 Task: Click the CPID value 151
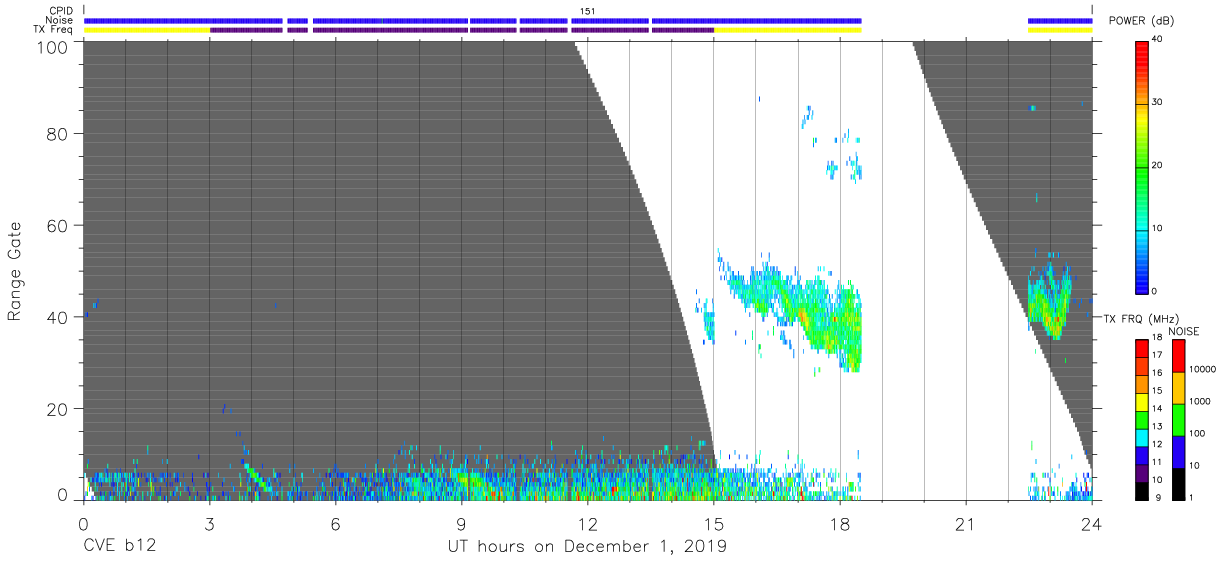coord(588,11)
